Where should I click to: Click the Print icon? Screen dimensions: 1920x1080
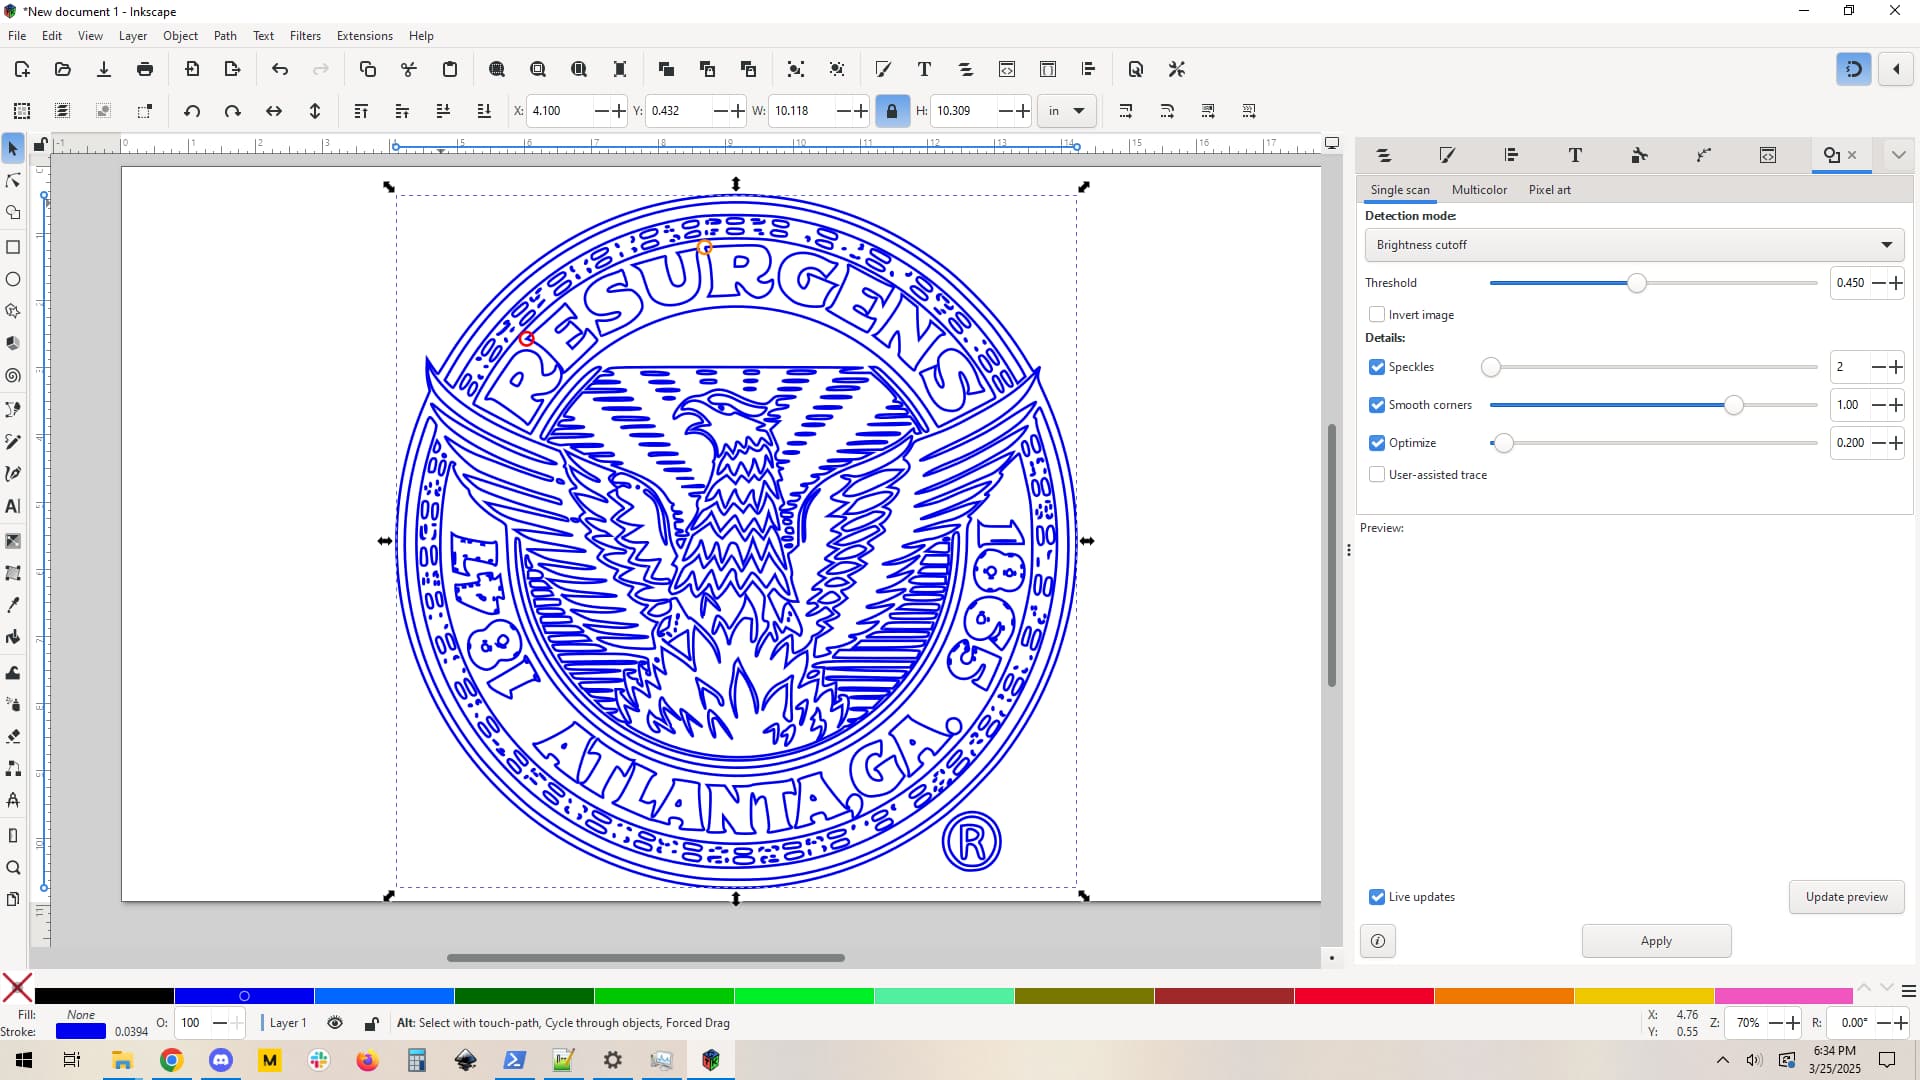coord(145,69)
